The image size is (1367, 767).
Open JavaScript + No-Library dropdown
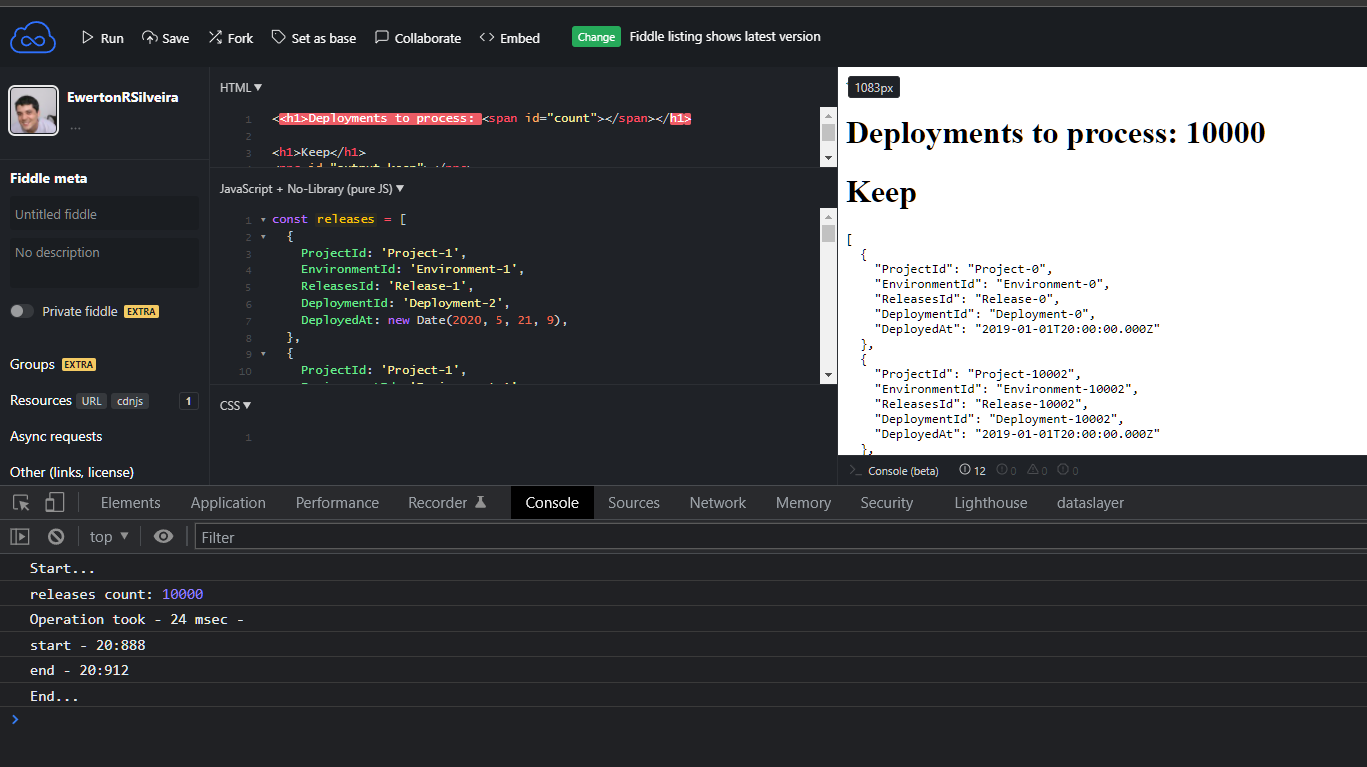click(312, 188)
